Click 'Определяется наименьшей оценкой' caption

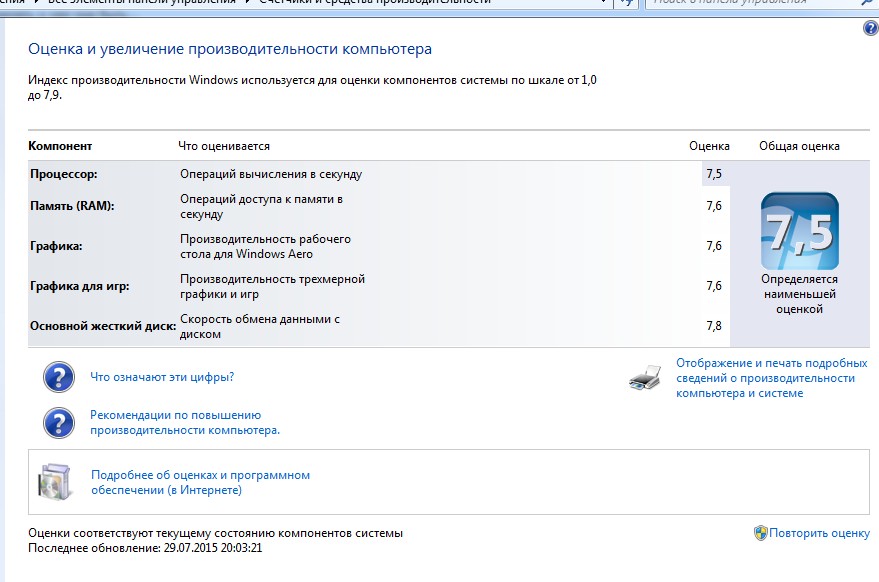(x=799, y=294)
